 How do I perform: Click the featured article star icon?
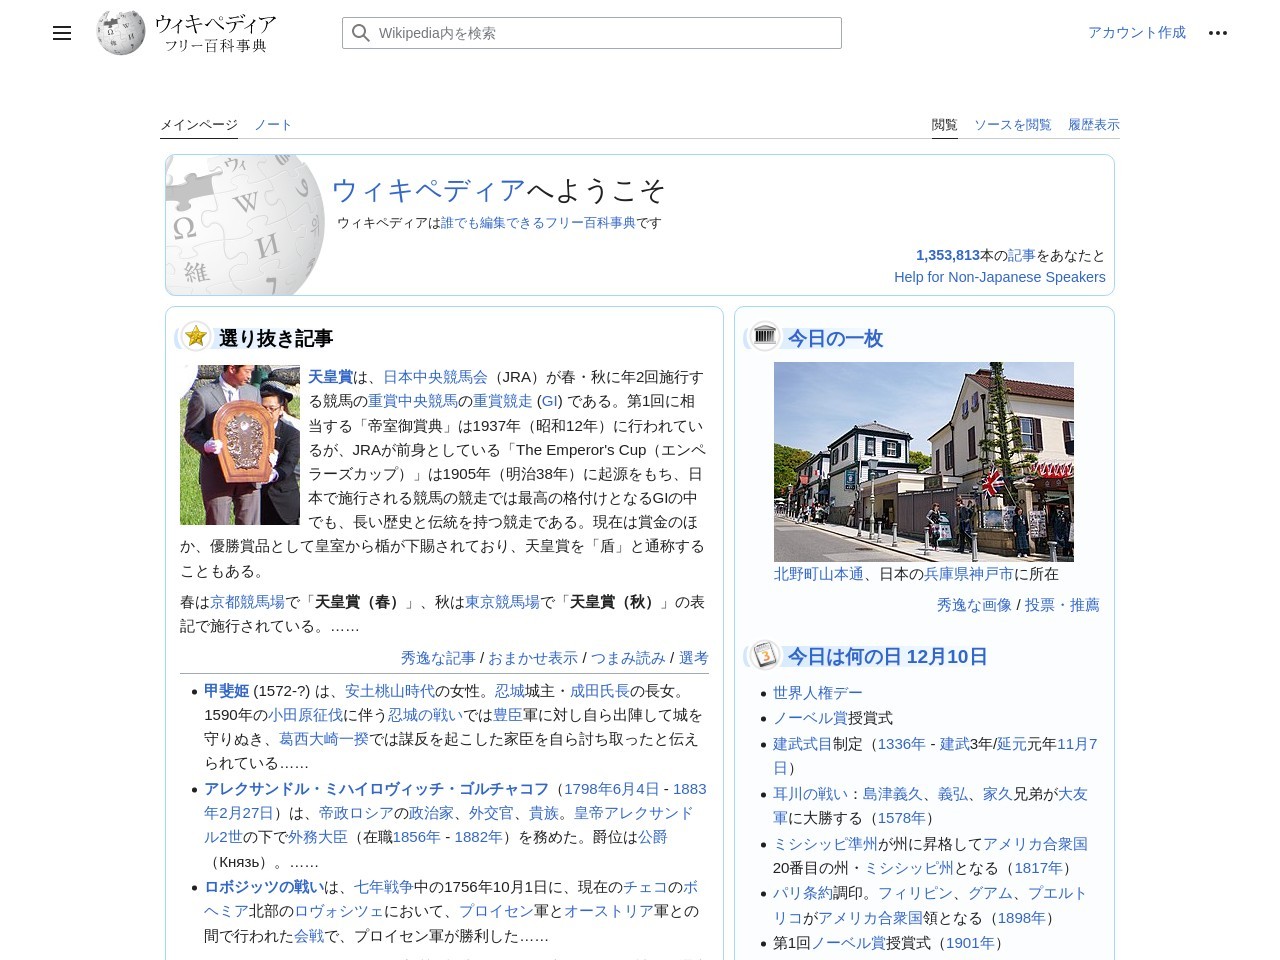pos(196,337)
